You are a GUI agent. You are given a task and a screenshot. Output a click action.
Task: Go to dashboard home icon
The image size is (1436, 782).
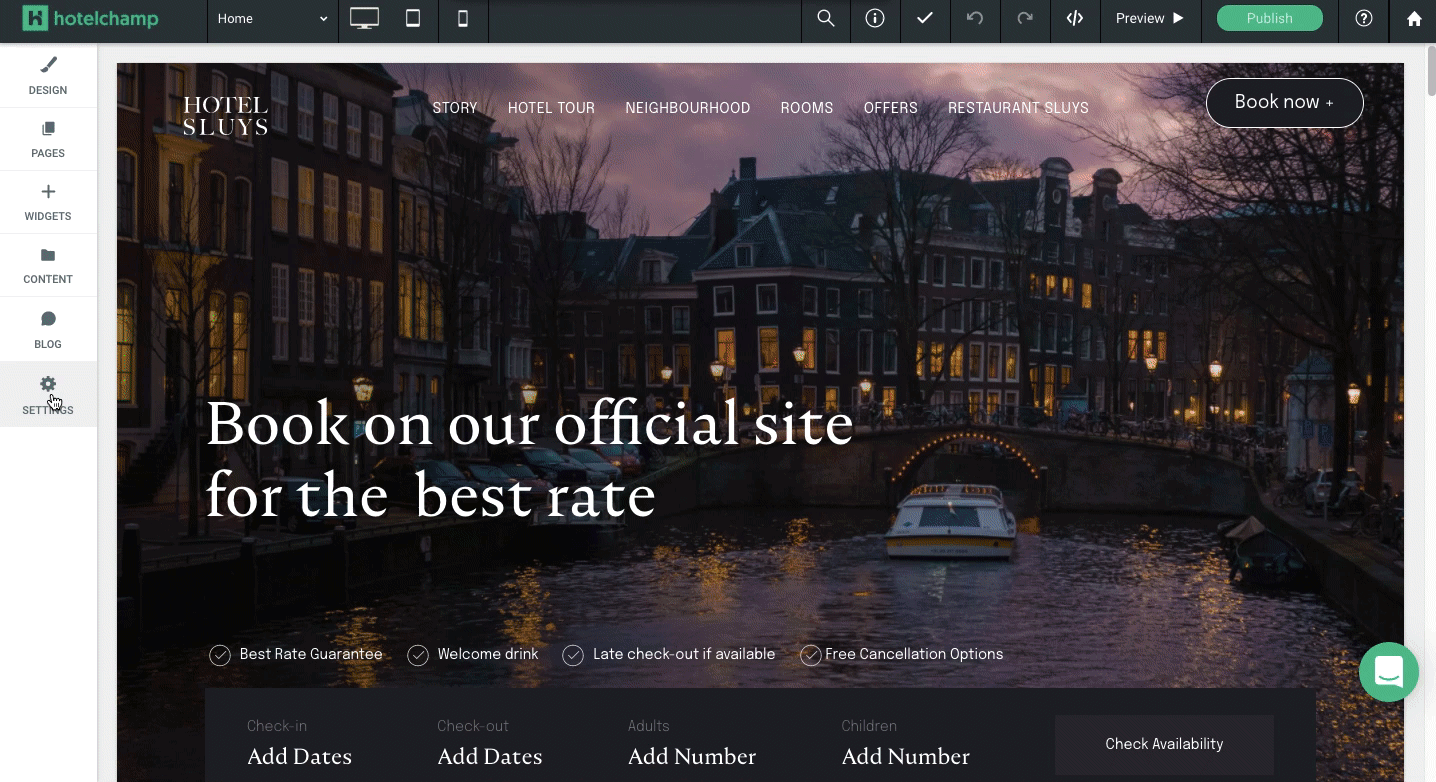coord(1413,18)
